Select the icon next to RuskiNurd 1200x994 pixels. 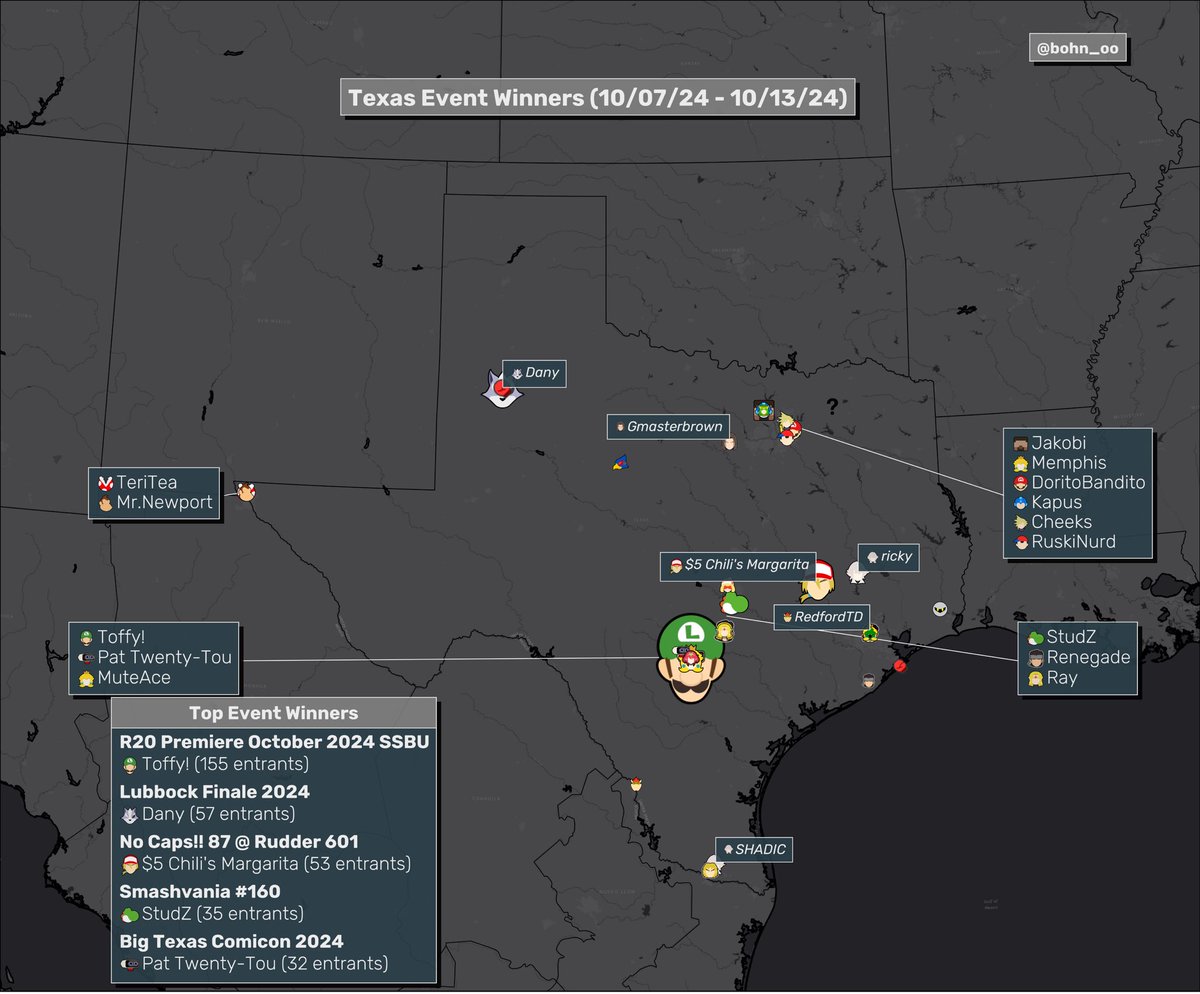coord(1020,543)
